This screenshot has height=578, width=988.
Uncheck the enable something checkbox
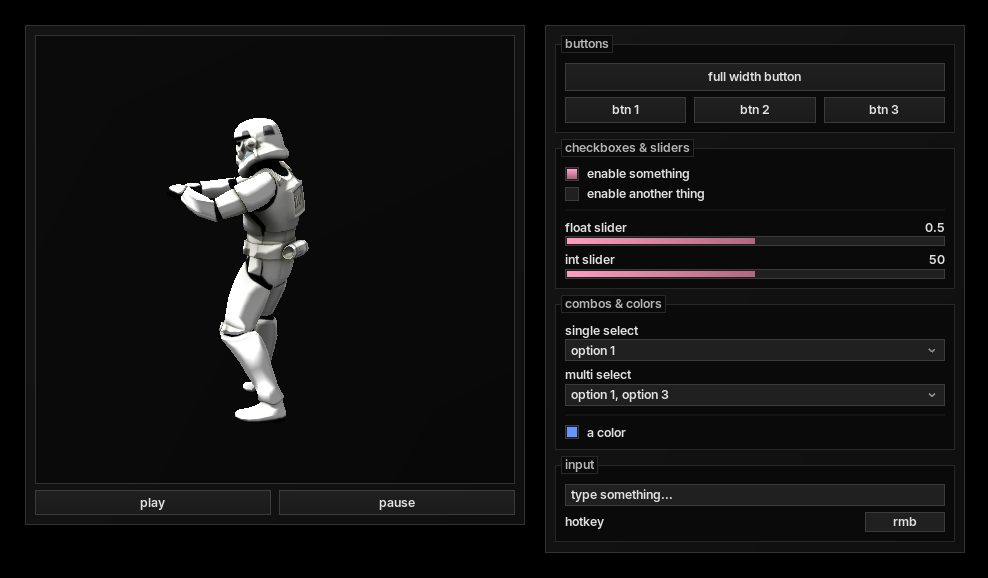click(572, 174)
